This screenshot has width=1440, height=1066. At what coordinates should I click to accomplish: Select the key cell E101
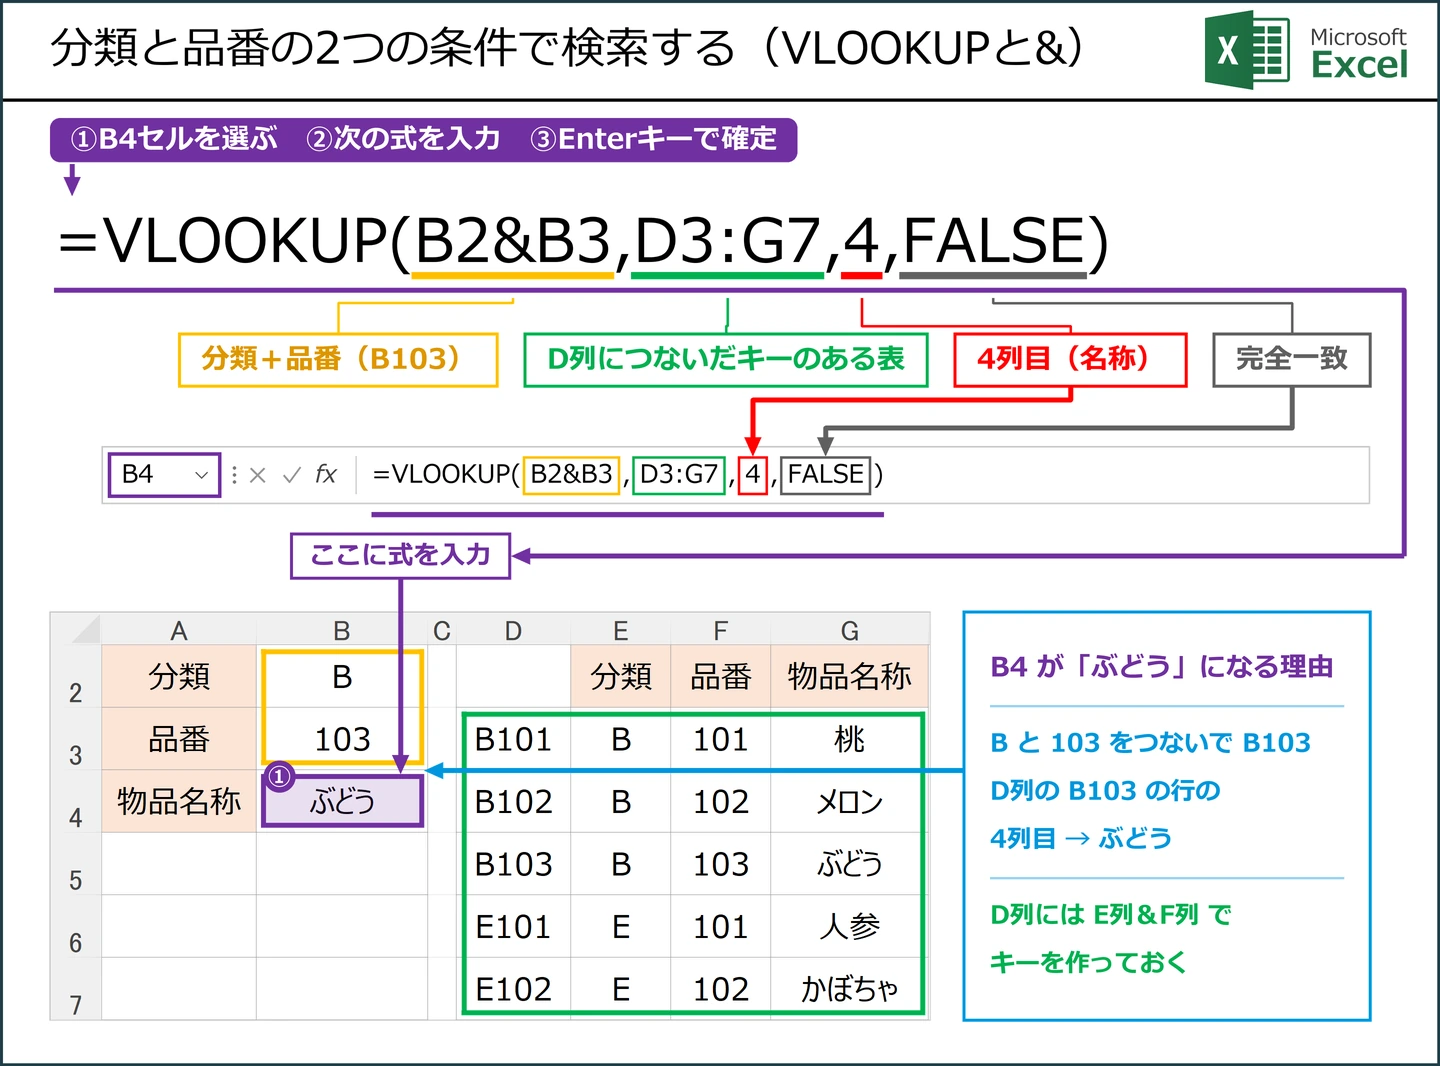(x=513, y=926)
